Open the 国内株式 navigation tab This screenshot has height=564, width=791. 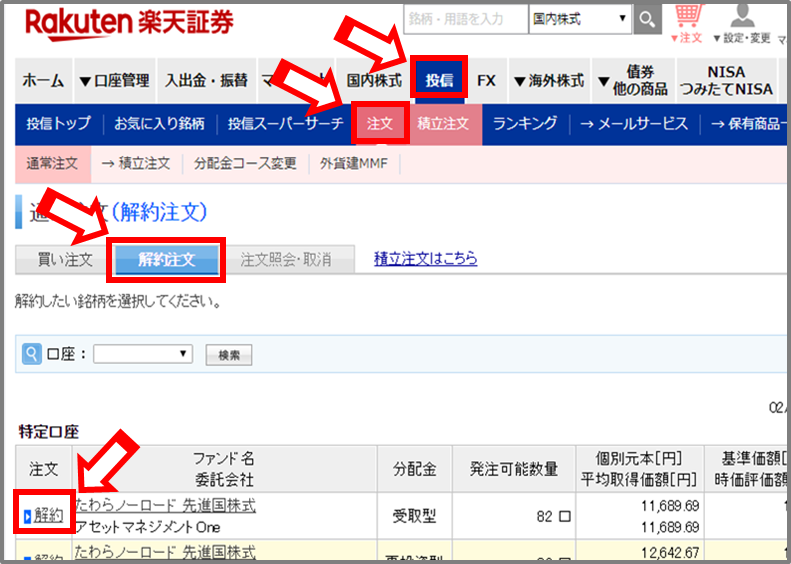(374, 81)
